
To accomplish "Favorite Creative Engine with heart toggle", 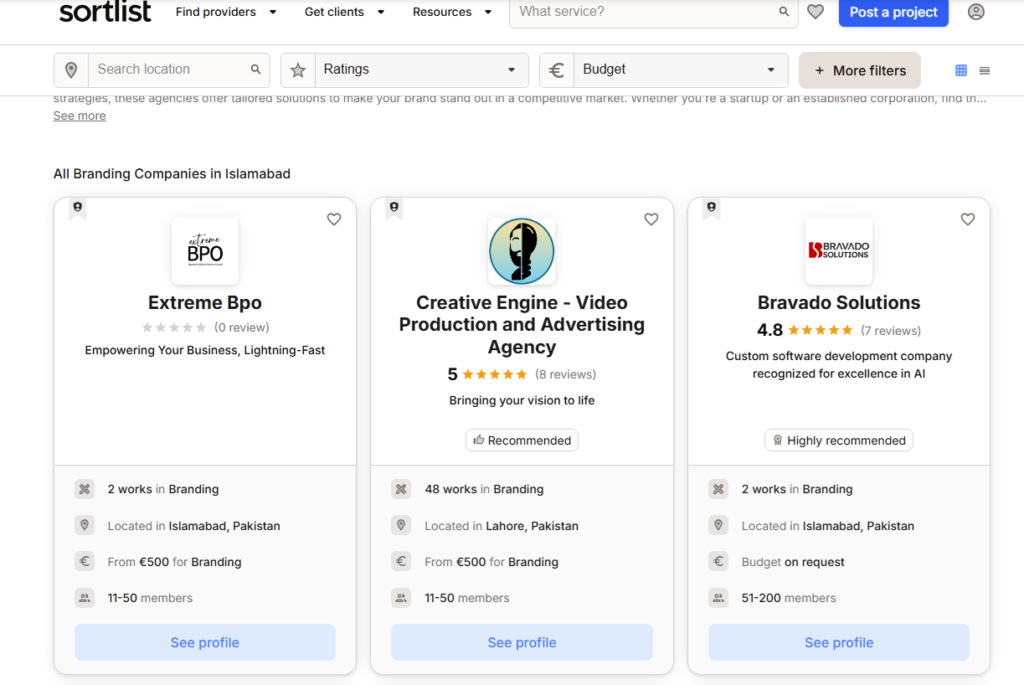I will pyautogui.click(x=651, y=219).
